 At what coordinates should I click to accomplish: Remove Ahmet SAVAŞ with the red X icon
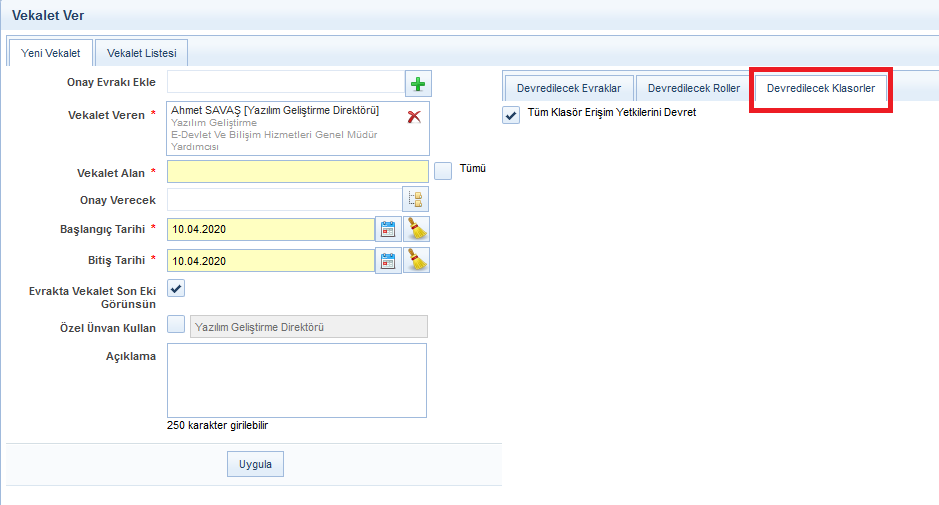[414, 117]
